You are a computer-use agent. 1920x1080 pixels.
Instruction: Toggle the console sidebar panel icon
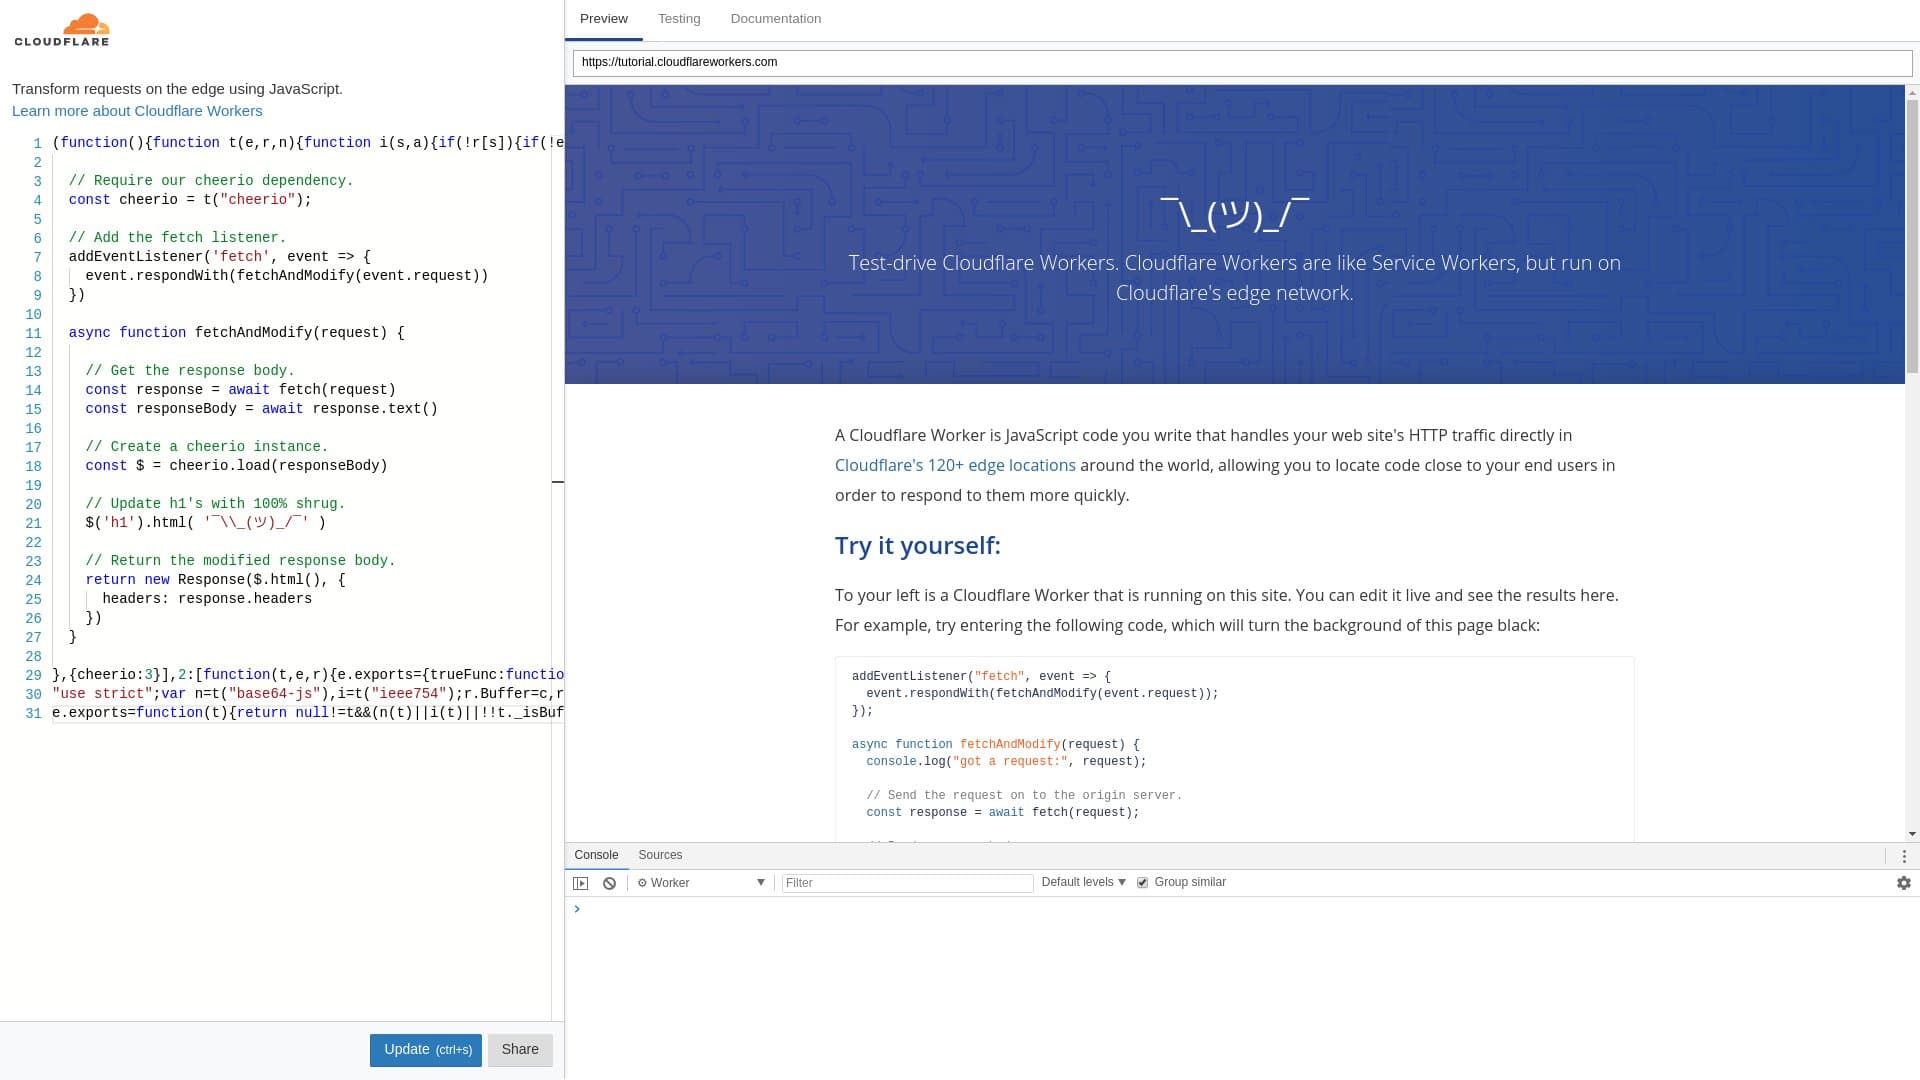pos(581,883)
